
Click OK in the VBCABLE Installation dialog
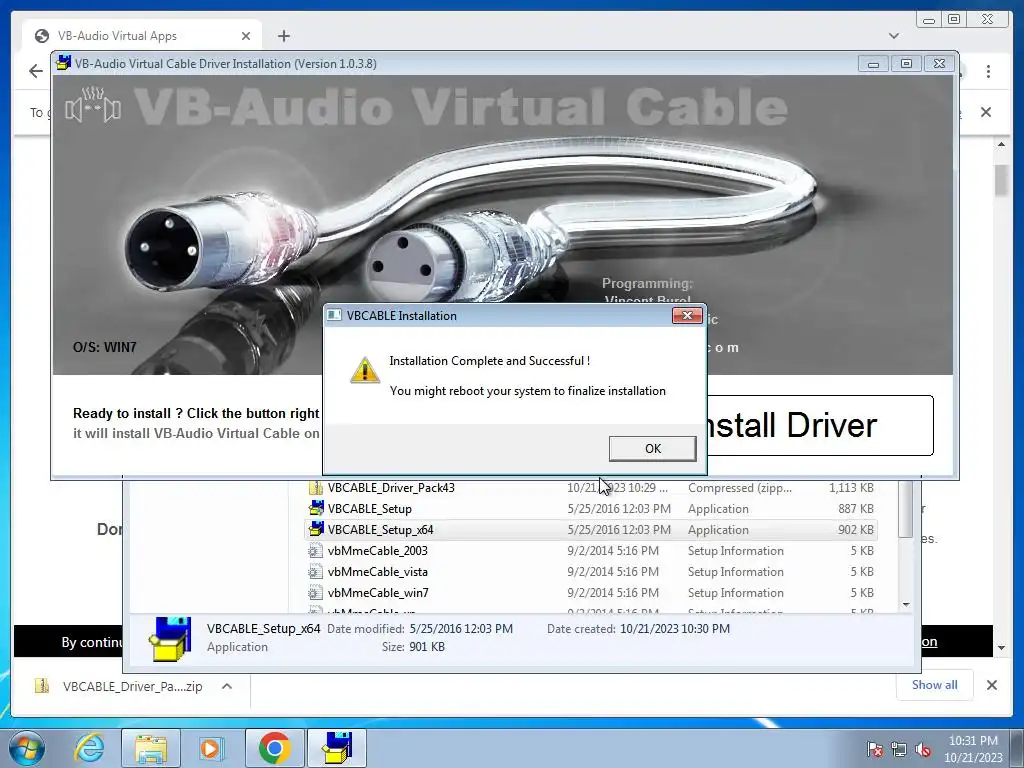pos(652,449)
